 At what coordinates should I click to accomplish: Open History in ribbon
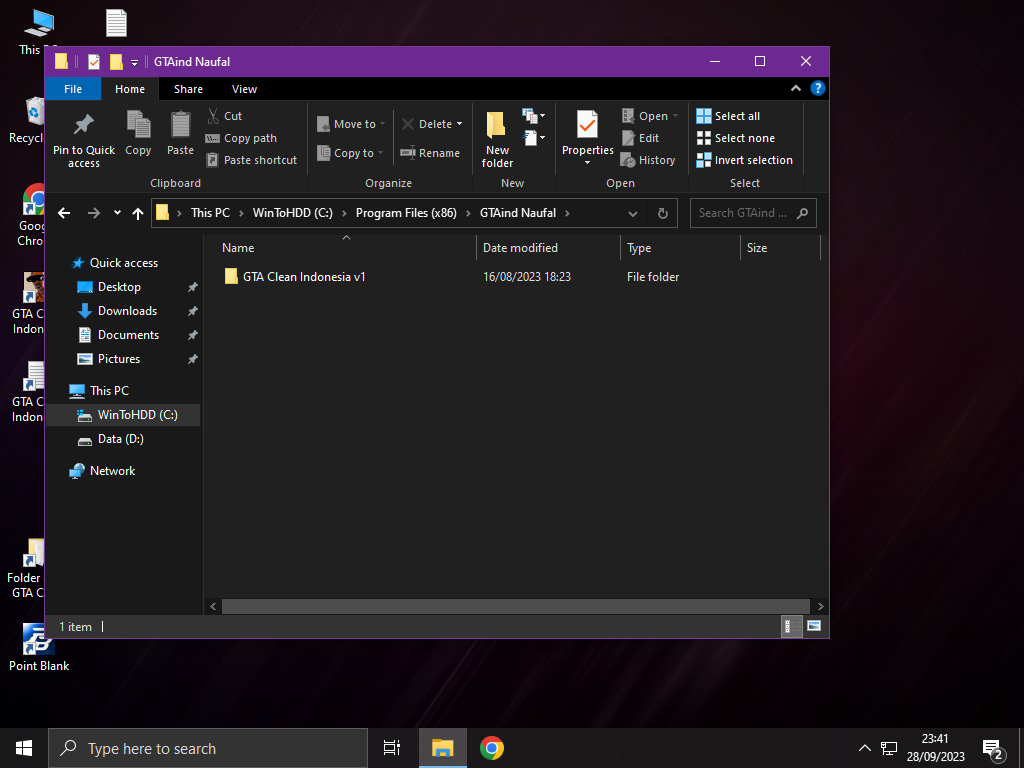[x=648, y=160]
